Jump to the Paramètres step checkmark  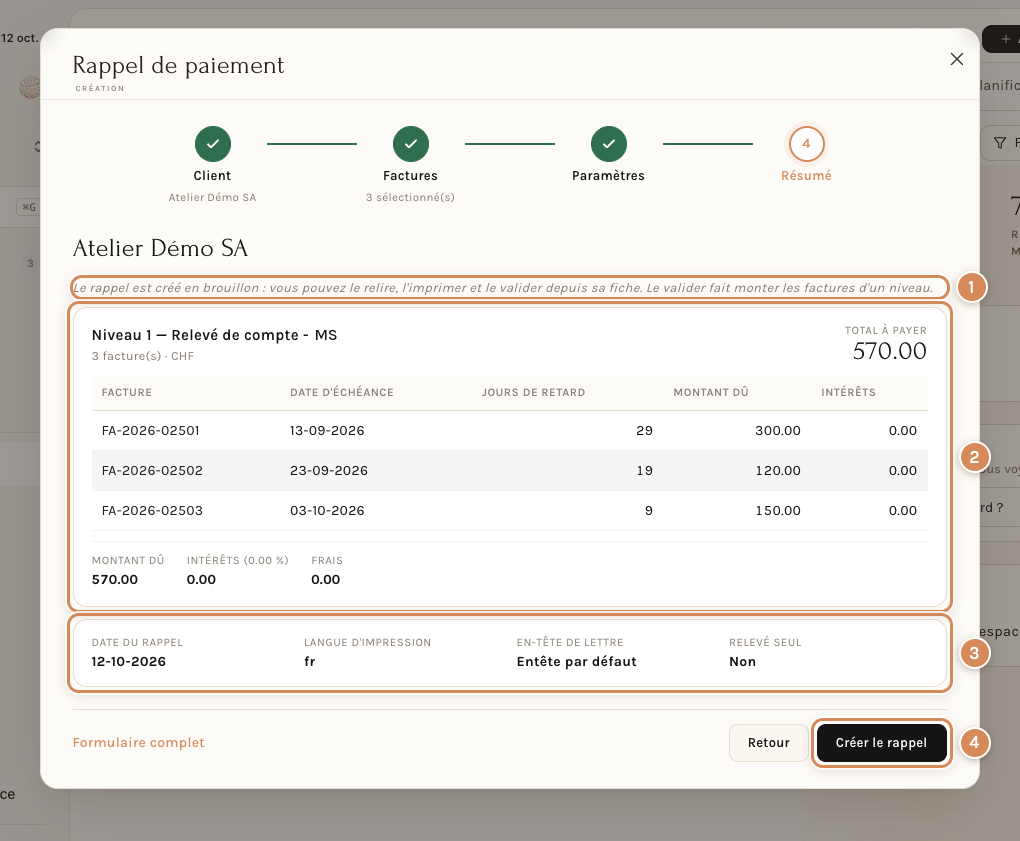click(608, 144)
